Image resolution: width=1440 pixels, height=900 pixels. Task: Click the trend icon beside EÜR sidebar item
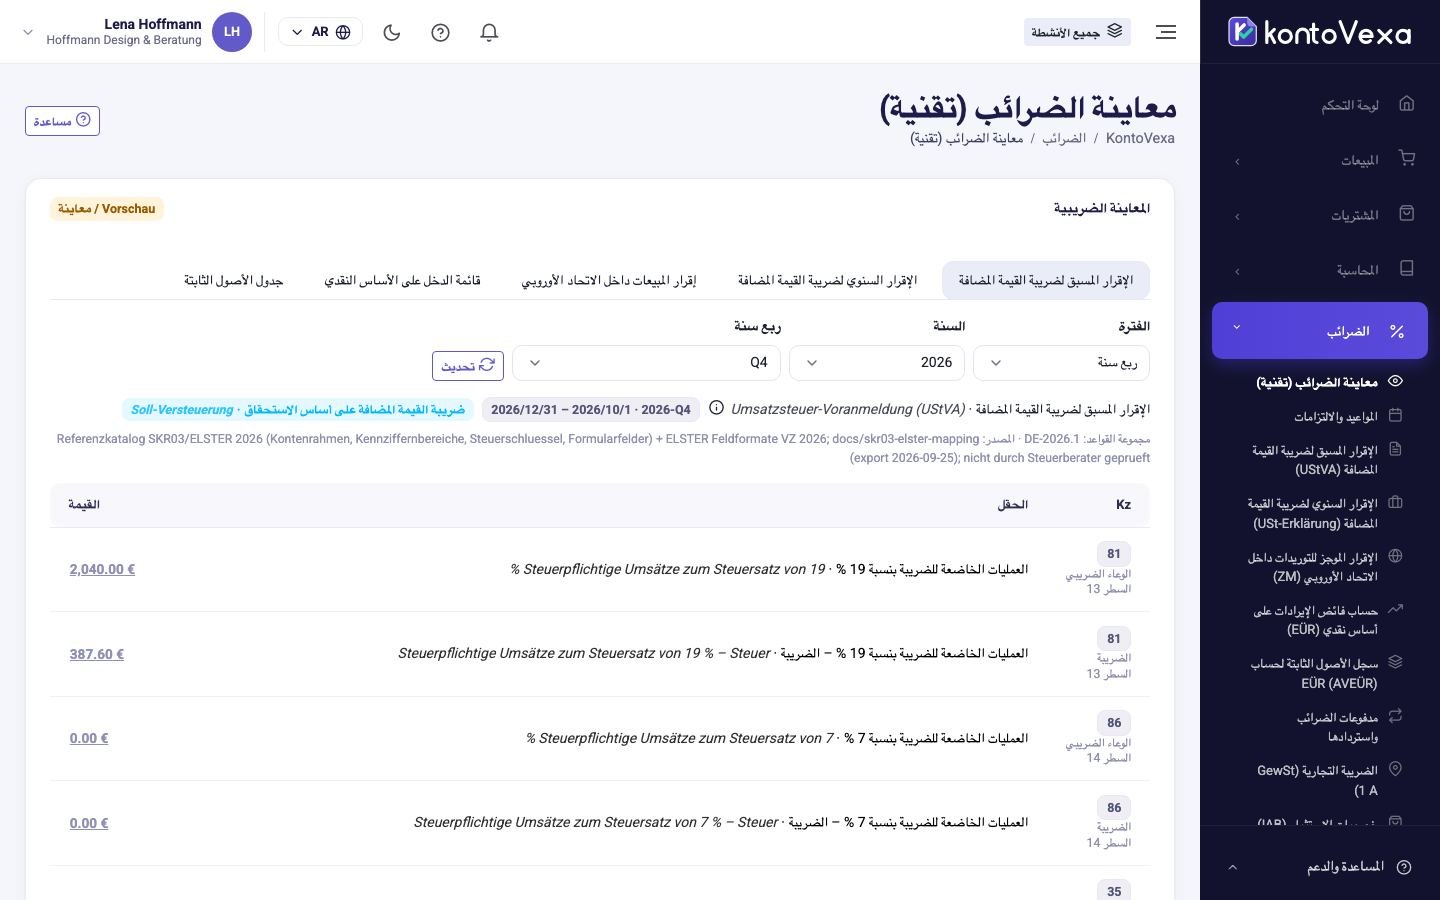(x=1396, y=608)
